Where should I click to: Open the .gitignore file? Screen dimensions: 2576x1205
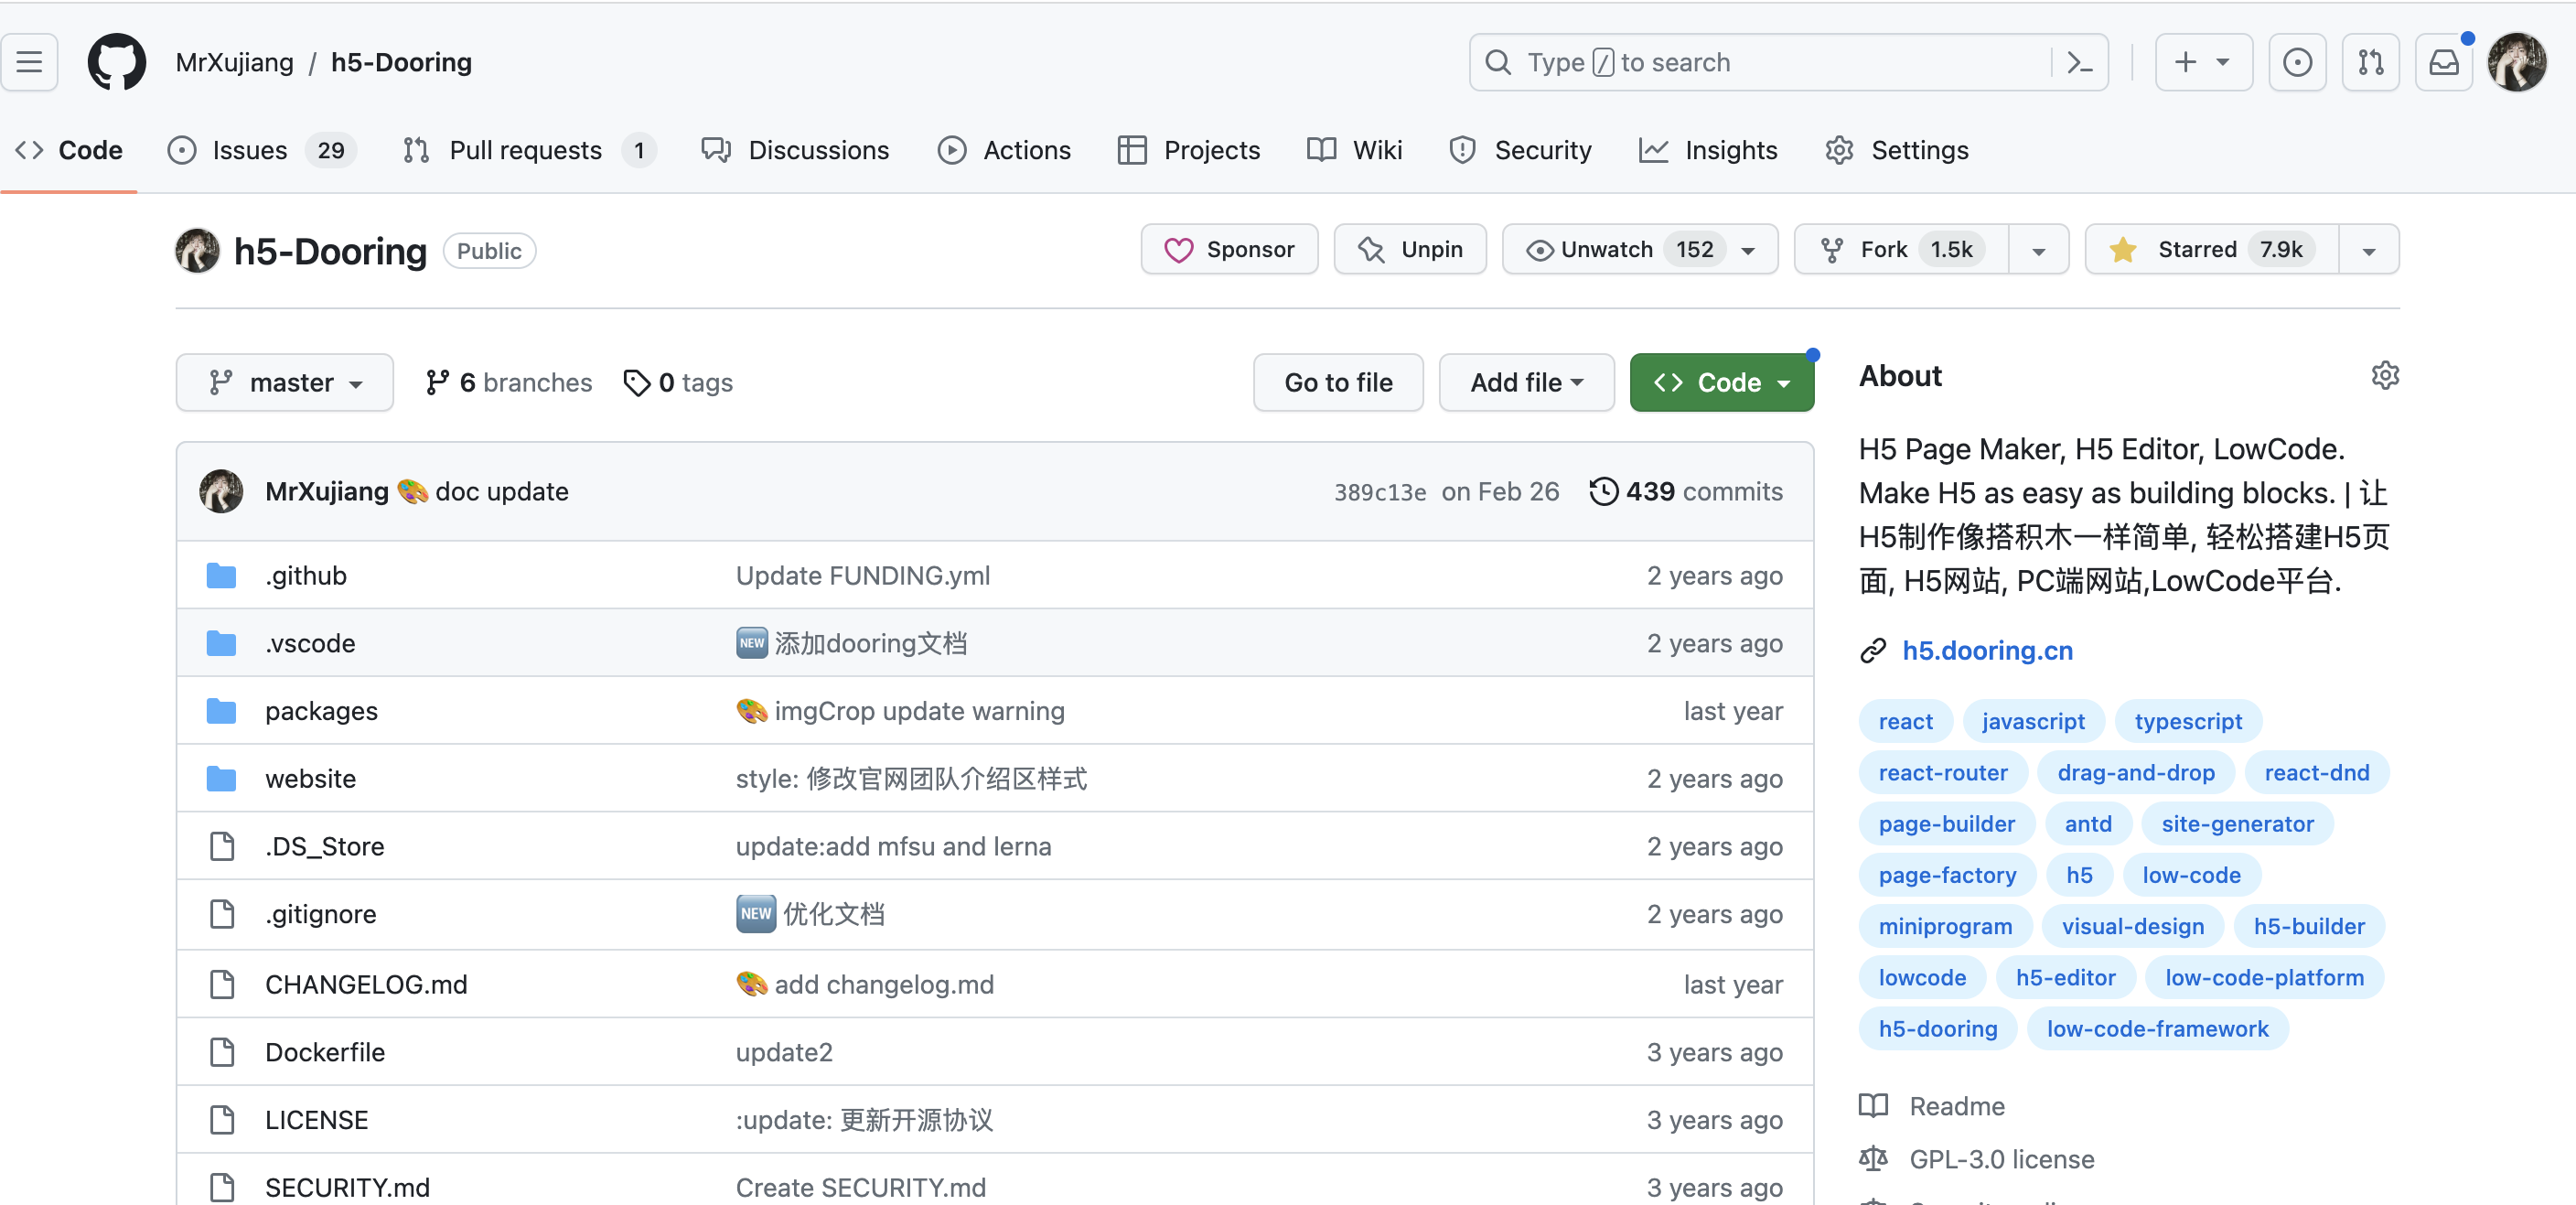pyautogui.click(x=321, y=914)
